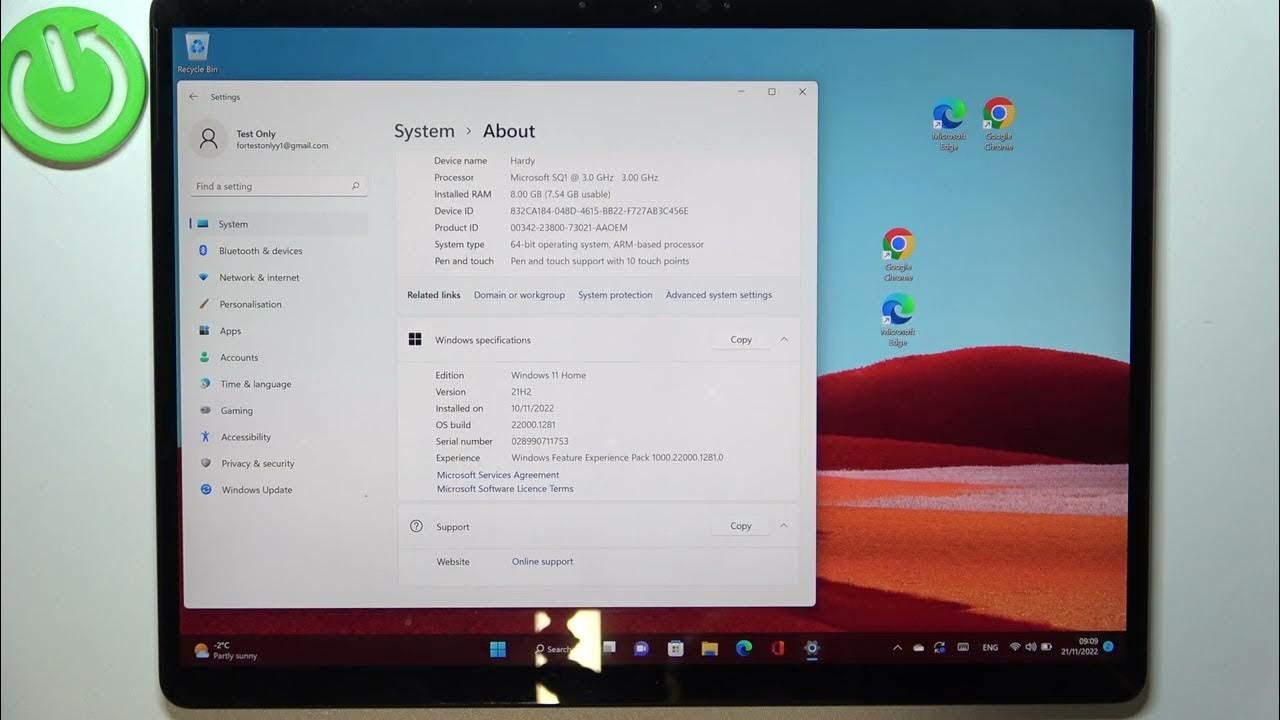Click System in the breadcrumb heading
The width and height of the screenshot is (1280, 720).
click(424, 131)
